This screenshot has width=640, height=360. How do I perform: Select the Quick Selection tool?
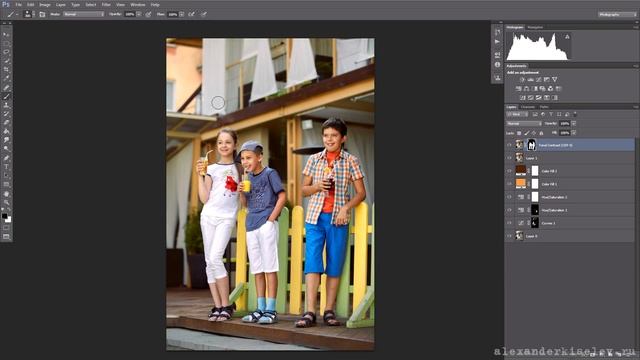click(6, 61)
